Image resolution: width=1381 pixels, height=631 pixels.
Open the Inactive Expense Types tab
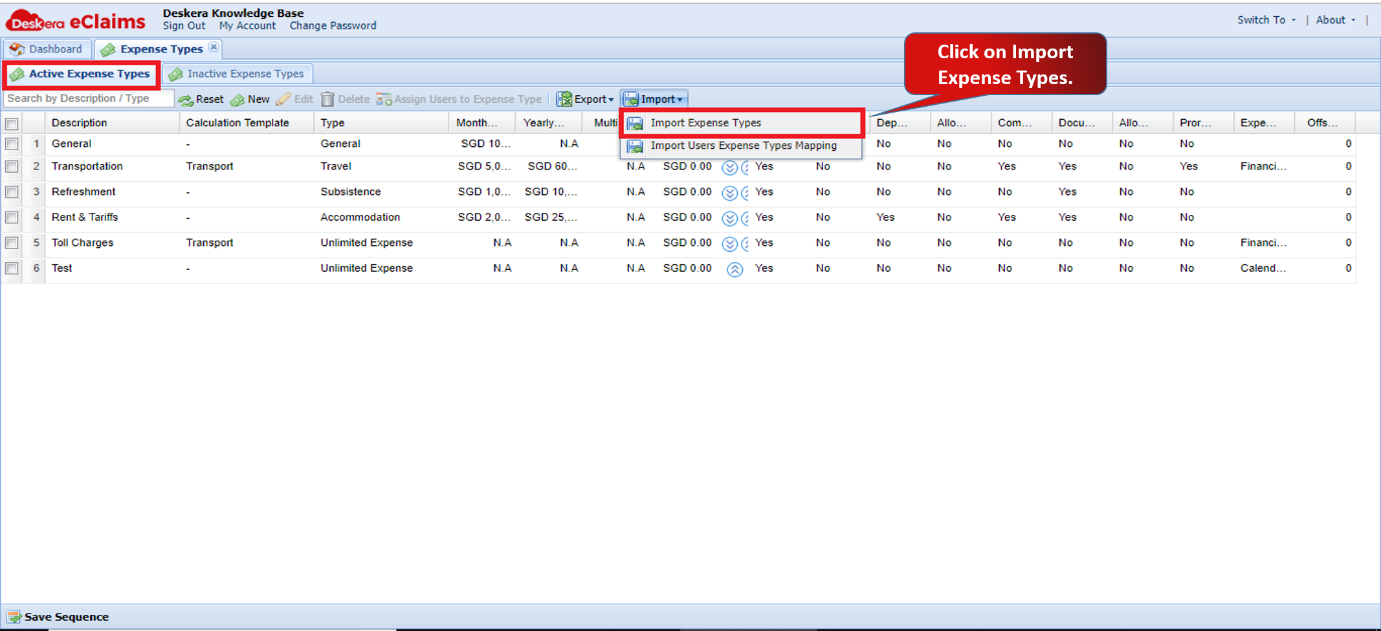(x=237, y=74)
